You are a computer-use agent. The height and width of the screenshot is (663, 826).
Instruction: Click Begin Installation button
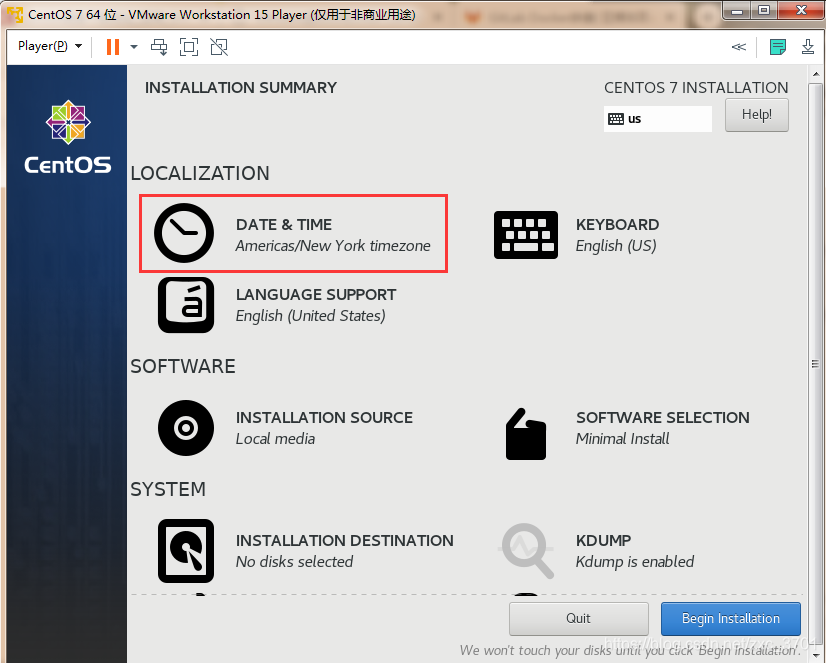pyautogui.click(x=731, y=619)
